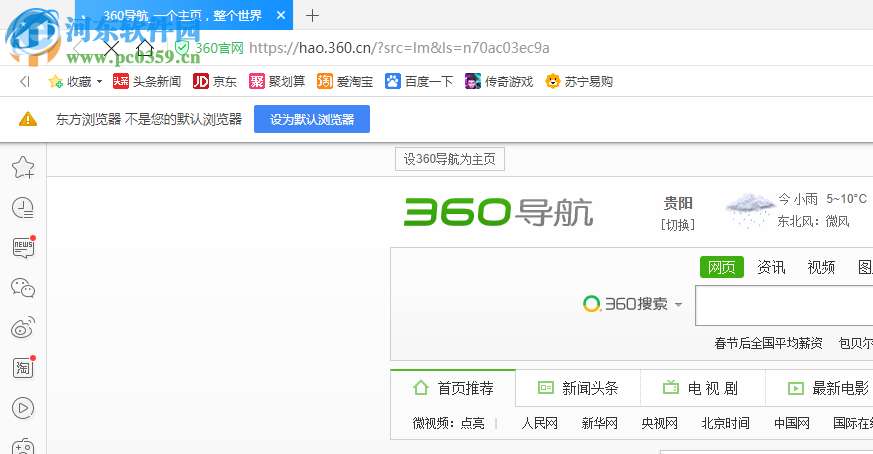Select the 网页 search tab
Screen dimensions: 873x454
click(722, 267)
